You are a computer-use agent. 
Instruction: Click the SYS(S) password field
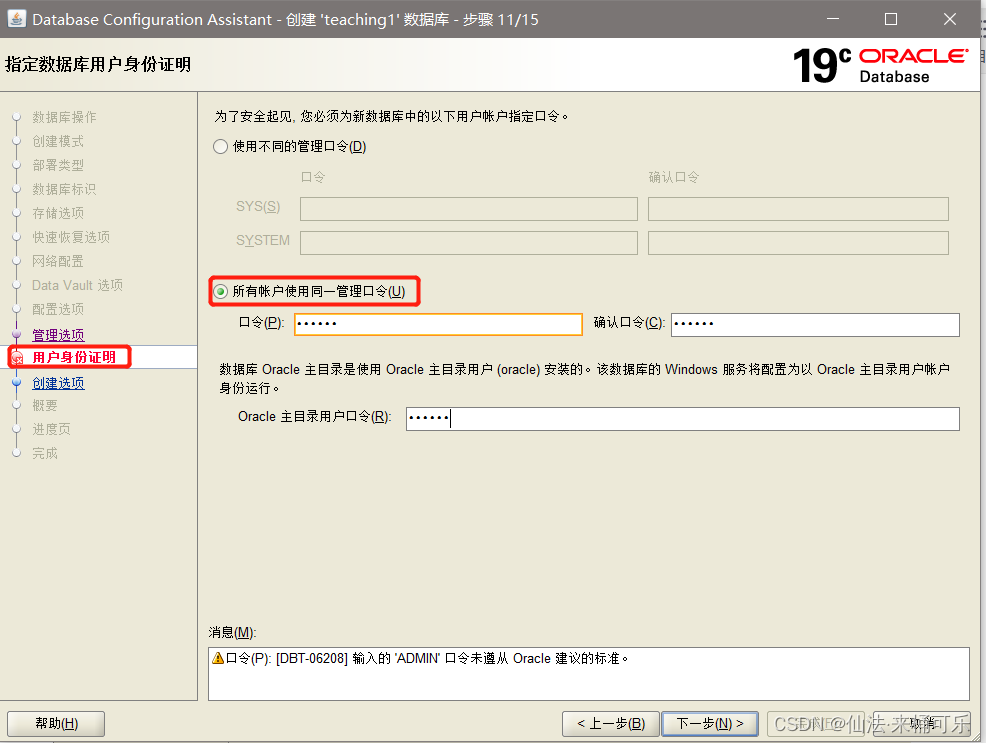tap(468, 209)
